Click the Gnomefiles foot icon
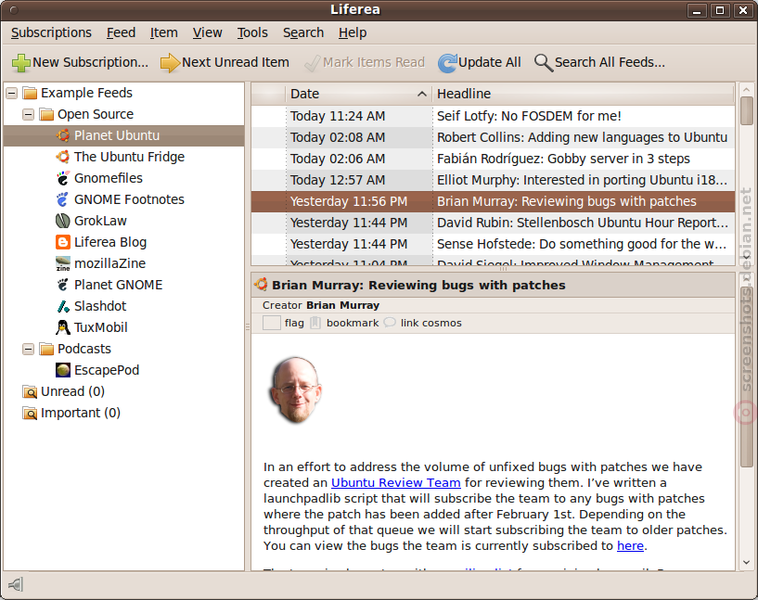The width and height of the screenshot is (758, 600). [x=63, y=178]
